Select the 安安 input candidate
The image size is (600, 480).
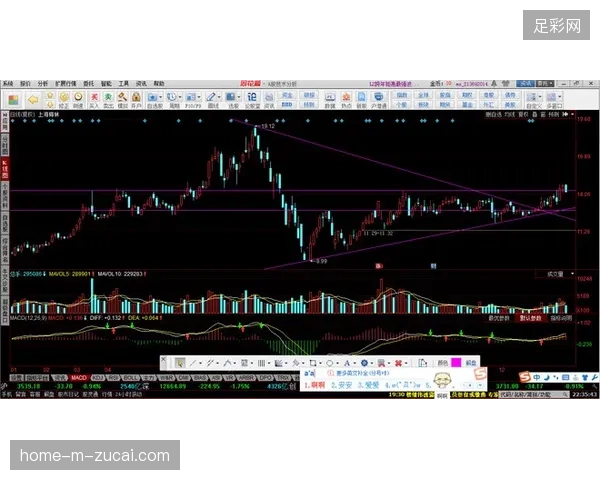(x=341, y=385)
